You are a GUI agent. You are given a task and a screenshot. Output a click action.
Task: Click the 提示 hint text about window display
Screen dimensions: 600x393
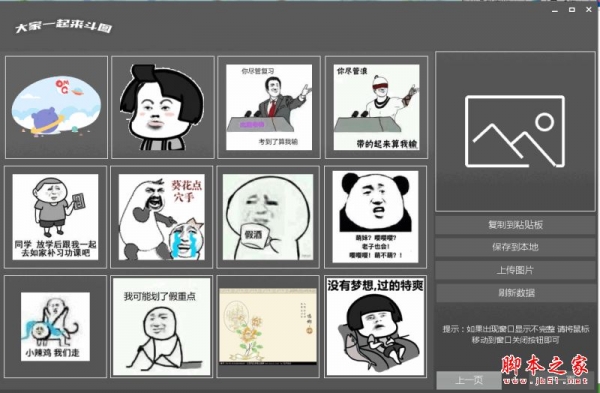point(515,334)
